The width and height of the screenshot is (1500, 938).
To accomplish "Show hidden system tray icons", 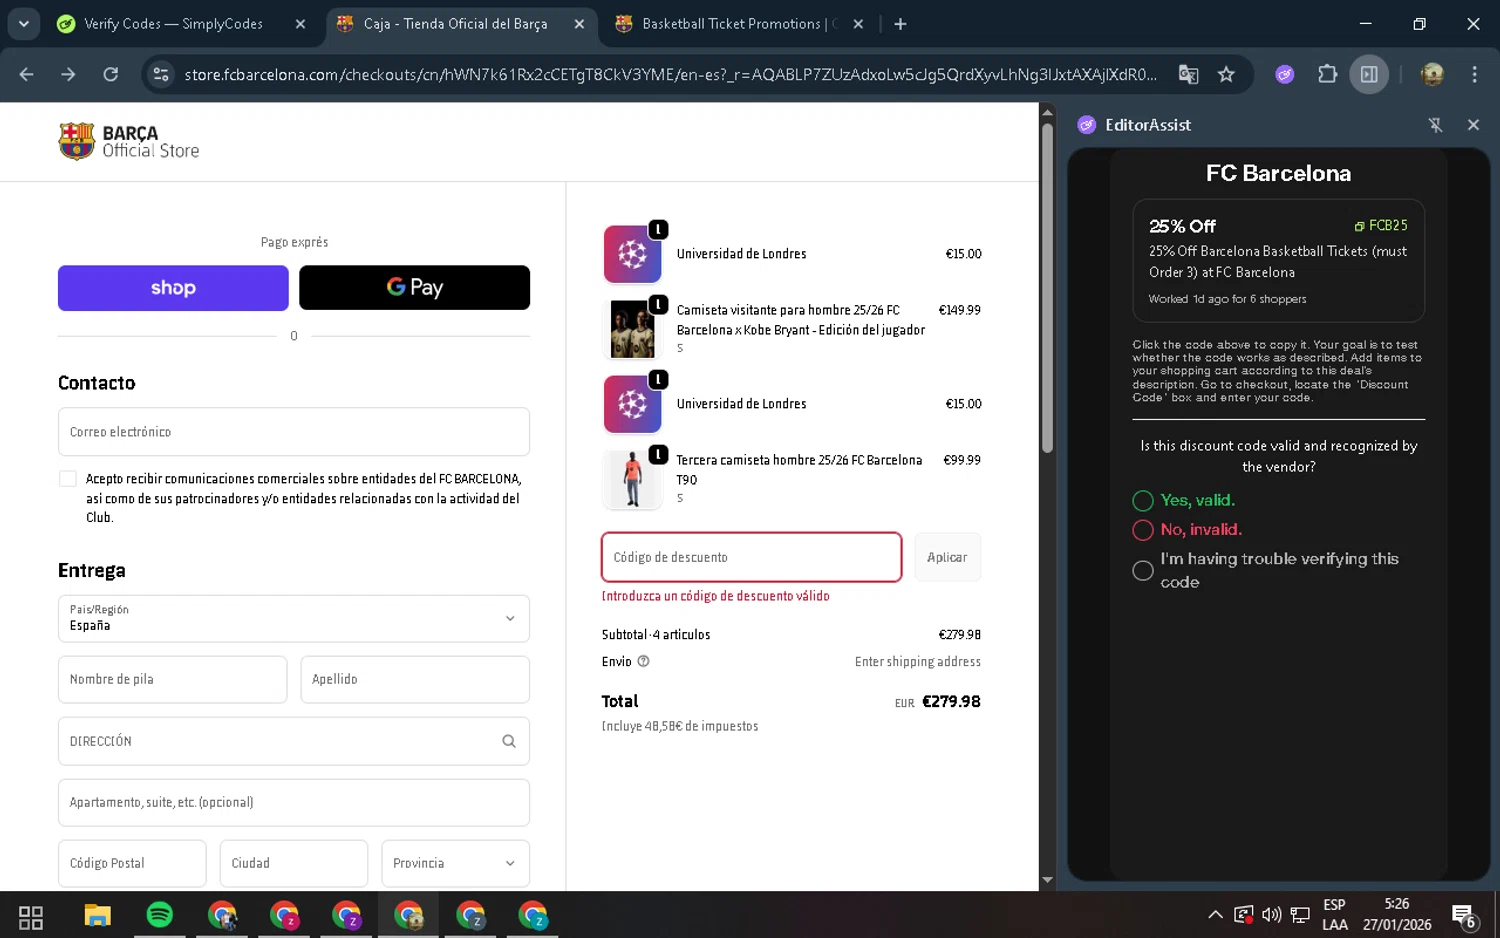I will pos(1215,914).
